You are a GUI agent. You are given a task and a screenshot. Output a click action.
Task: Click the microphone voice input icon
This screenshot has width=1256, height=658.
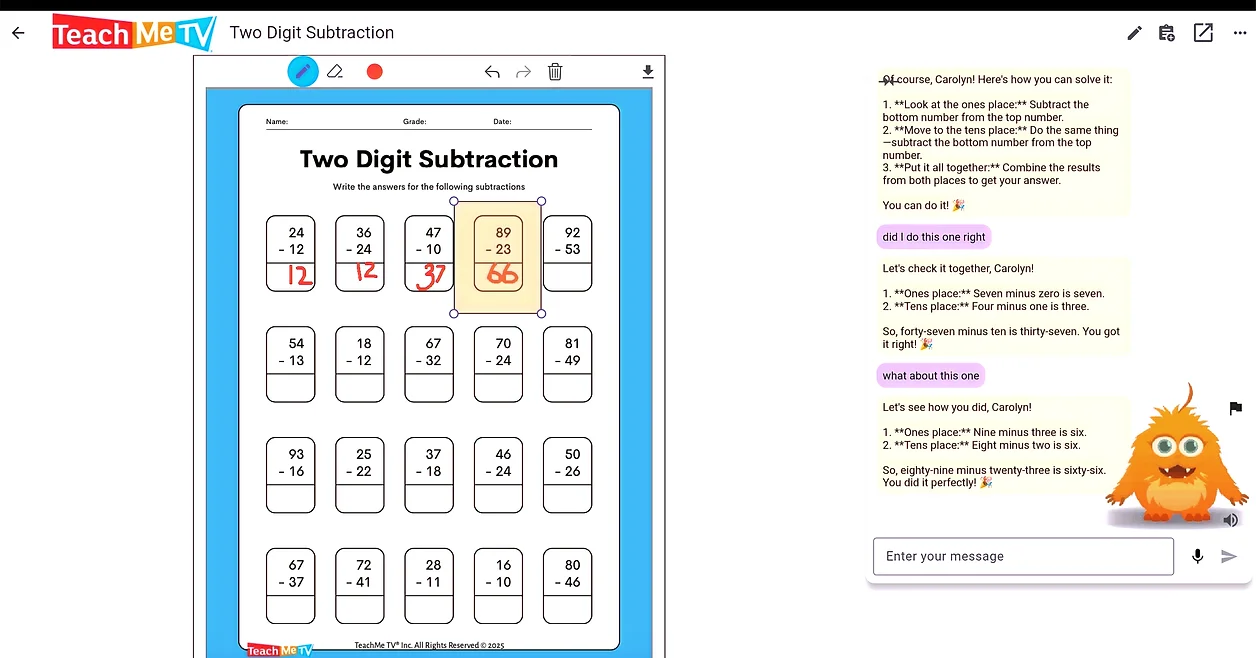[1197, 556]
